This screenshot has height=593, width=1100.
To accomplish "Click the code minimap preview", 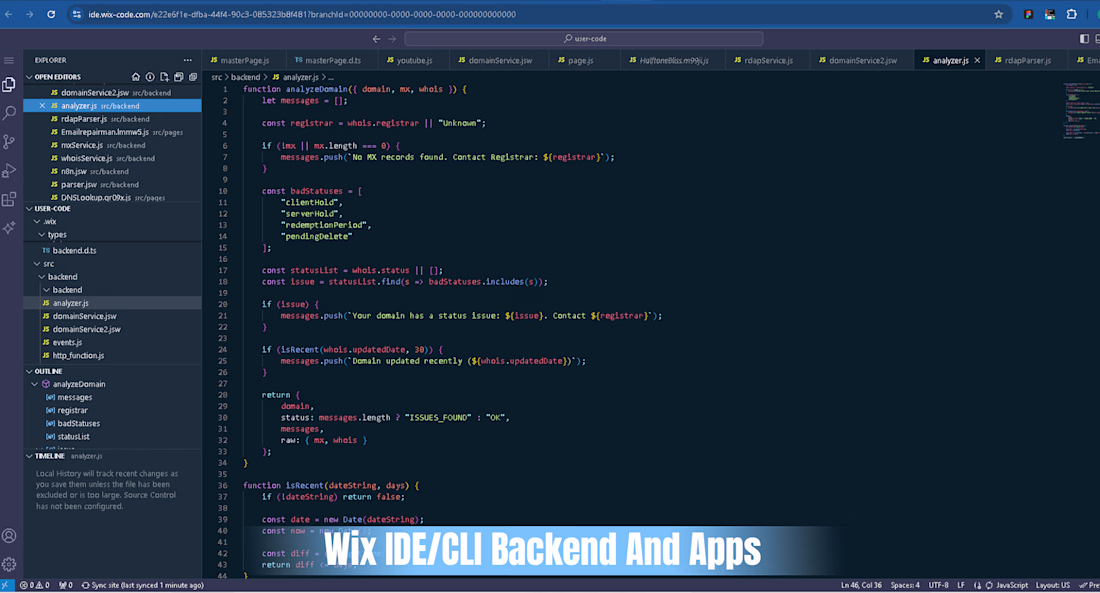I will [1080, 111].
